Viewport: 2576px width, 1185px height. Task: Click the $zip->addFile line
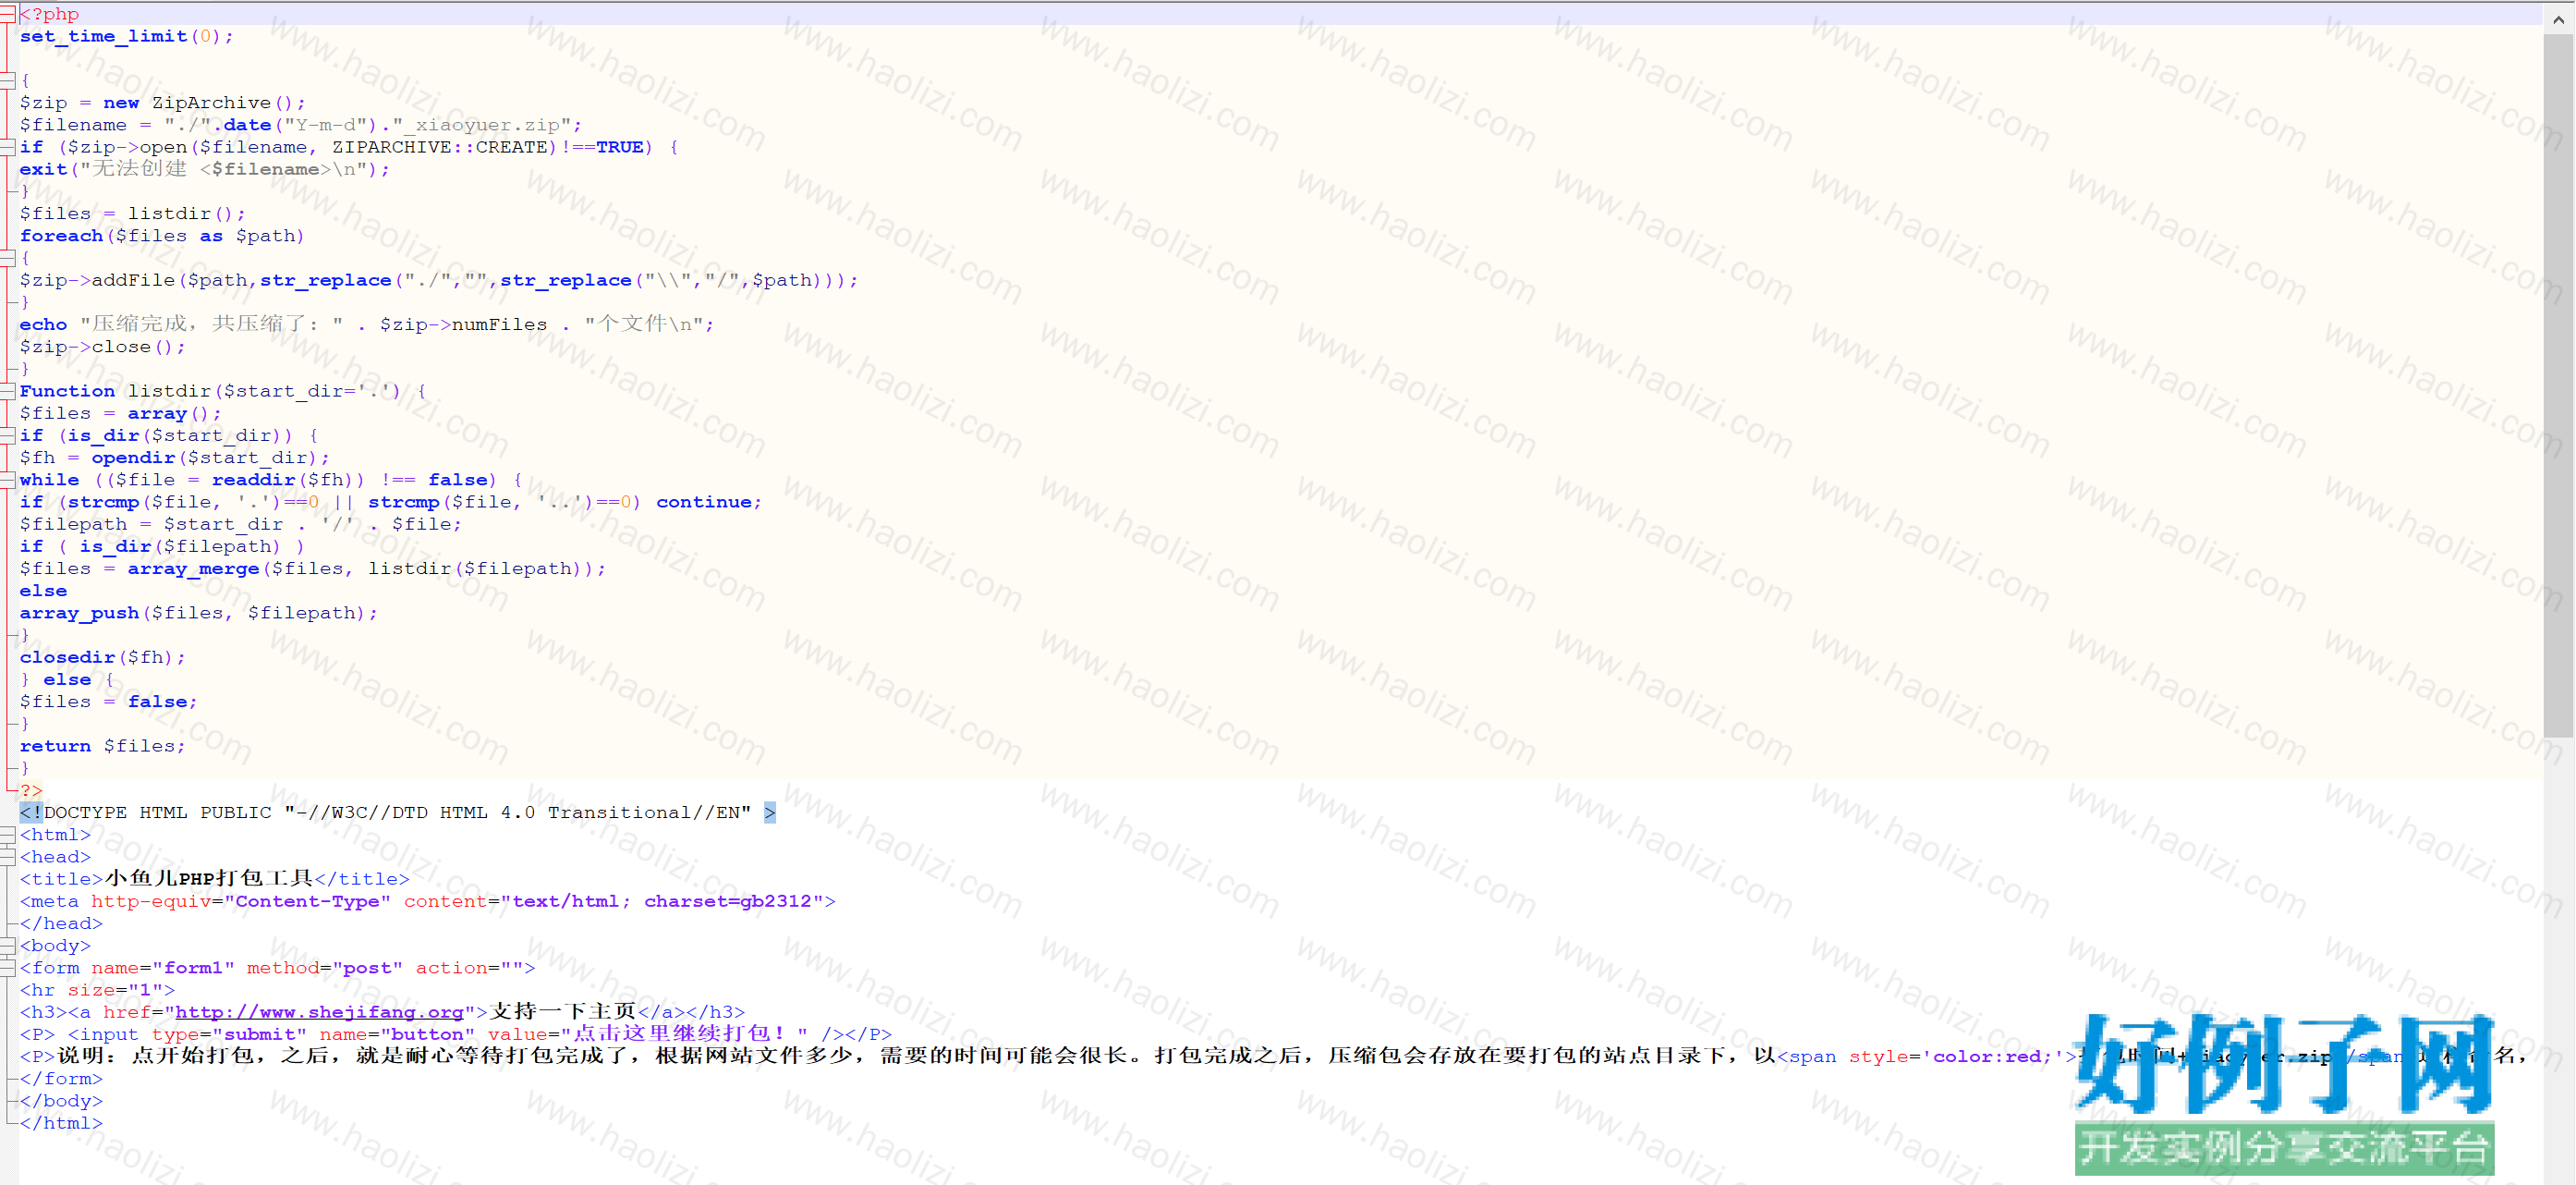(438, 280)
